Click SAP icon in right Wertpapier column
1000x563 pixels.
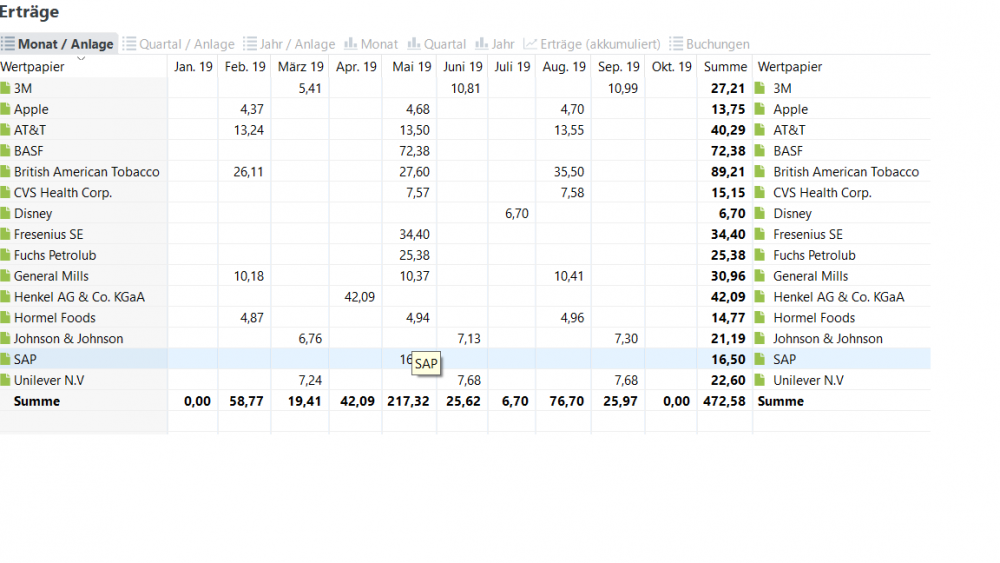click(760, 359)
